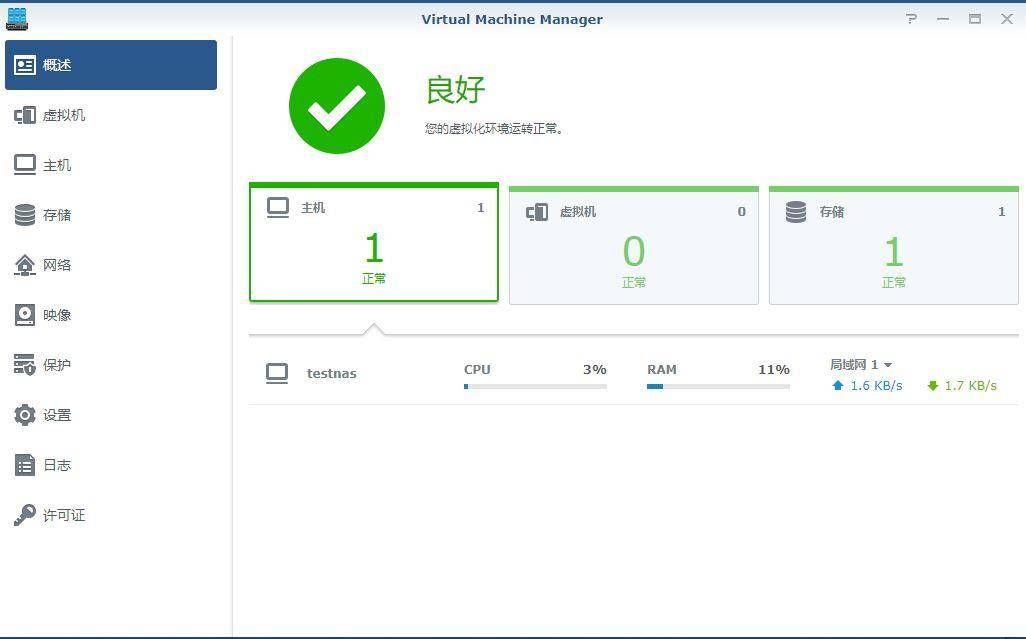
Task: Click the 网络 network house sidebar icon
Action: 25,265
